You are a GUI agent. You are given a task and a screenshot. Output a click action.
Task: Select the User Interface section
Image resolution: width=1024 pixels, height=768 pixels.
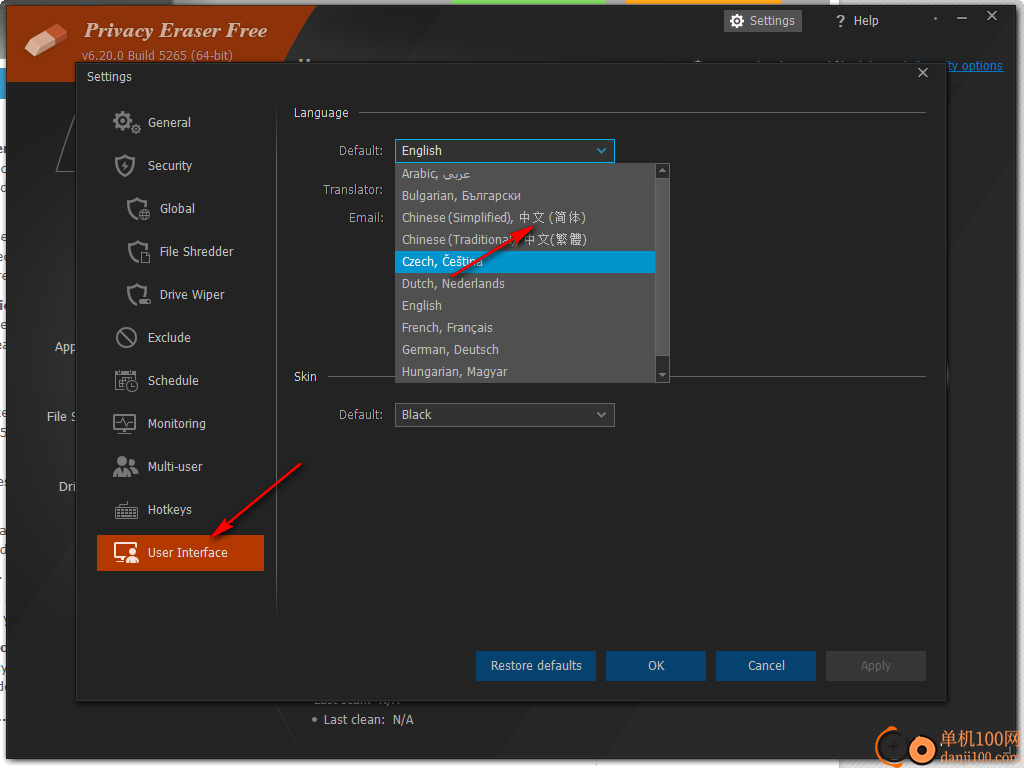tap(180, 552)
